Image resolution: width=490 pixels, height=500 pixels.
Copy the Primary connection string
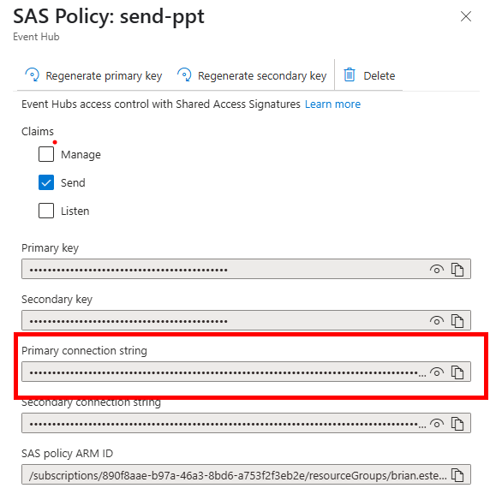[457, 372]
